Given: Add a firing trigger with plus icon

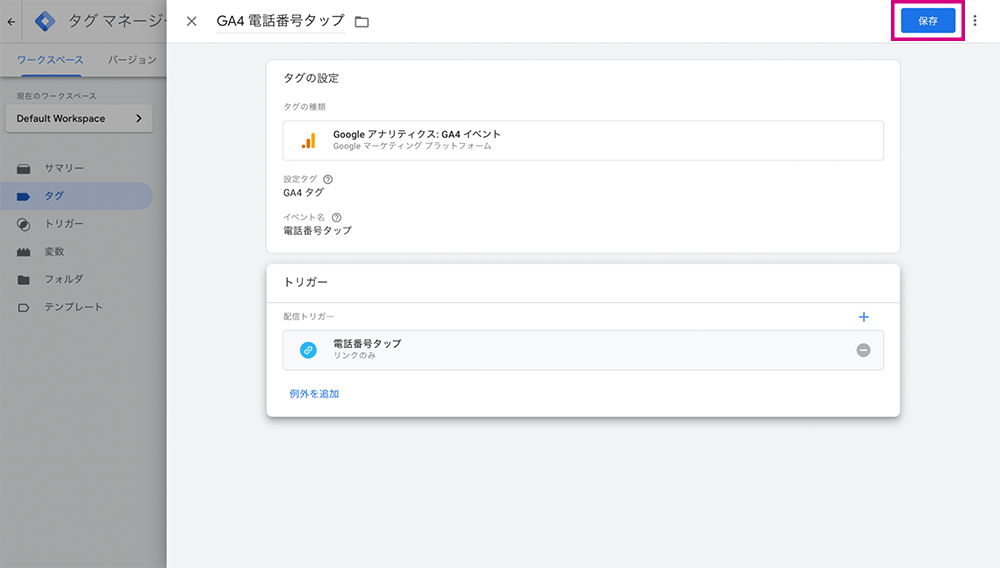Looking at the screenshot, I should (864, 317).
